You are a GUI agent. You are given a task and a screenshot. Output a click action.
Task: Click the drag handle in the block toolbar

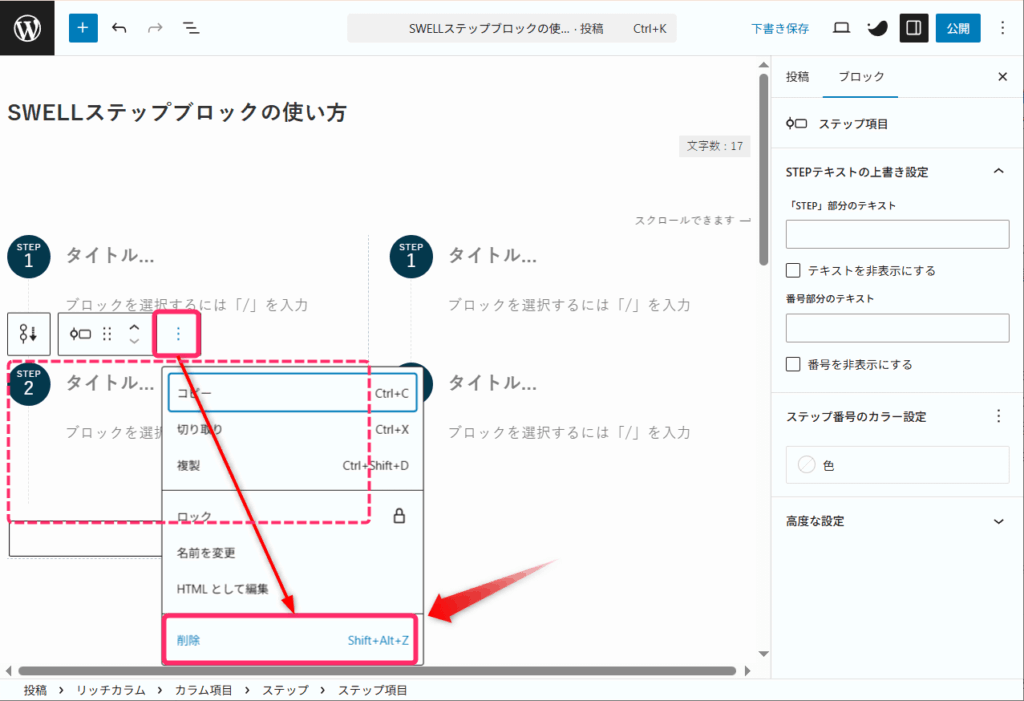pyautogui.click(x=108, y=333)
